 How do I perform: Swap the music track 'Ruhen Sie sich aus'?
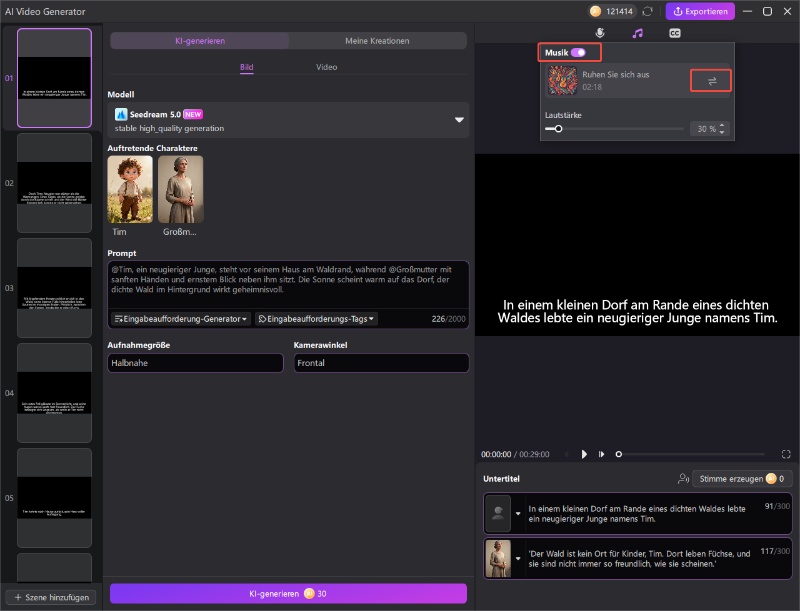point(711,81)
